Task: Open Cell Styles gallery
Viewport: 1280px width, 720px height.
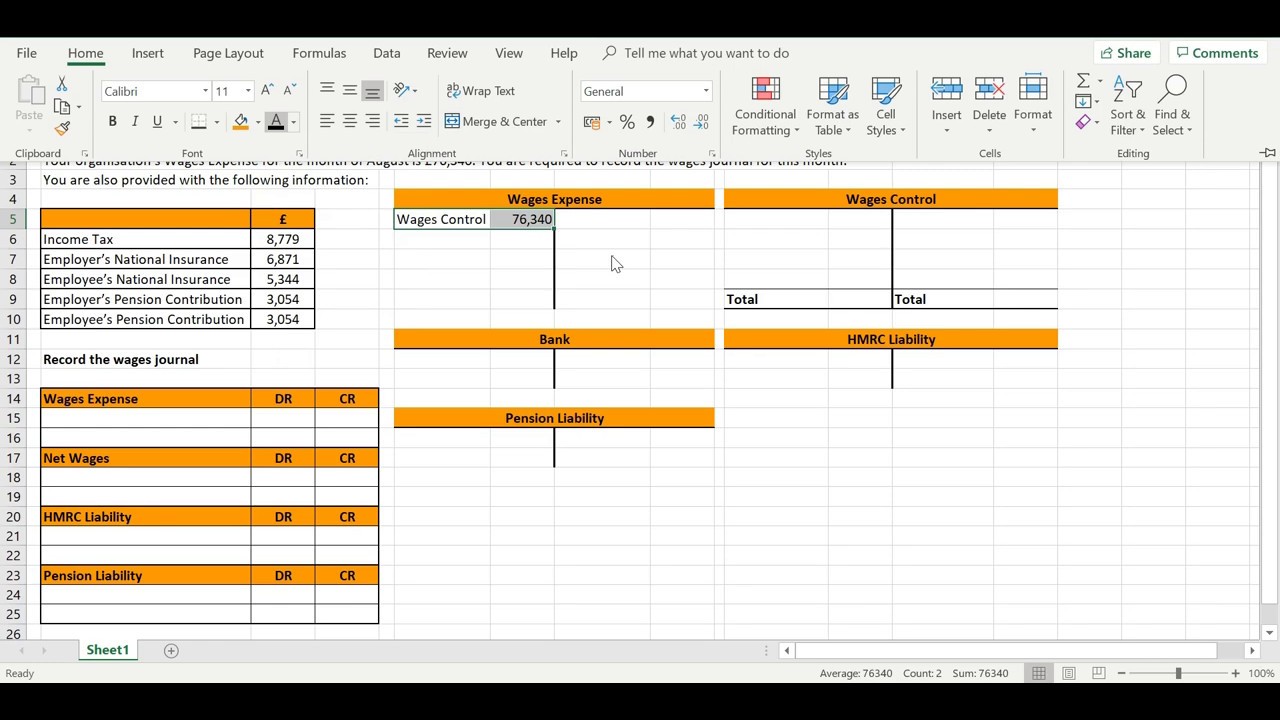Action: coord(886,107)
